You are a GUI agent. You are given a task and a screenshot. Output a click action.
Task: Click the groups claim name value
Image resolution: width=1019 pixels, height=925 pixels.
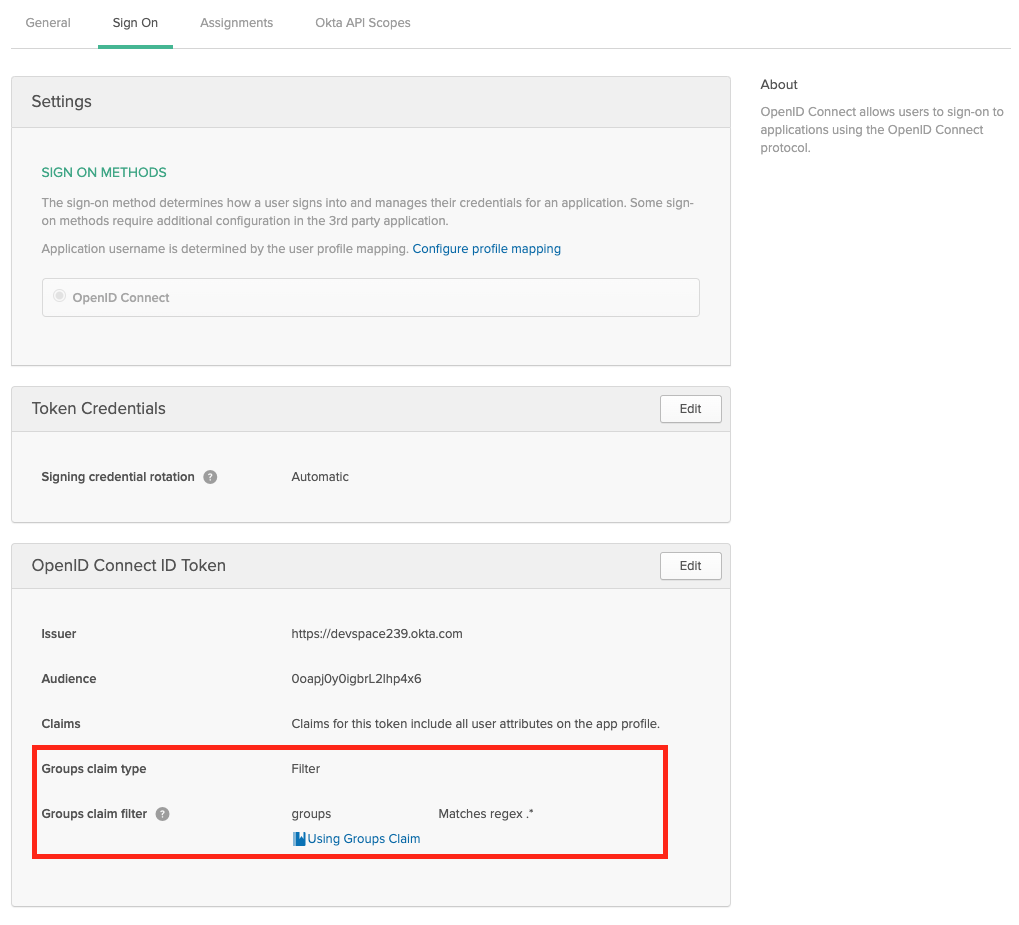click(311, 814)
